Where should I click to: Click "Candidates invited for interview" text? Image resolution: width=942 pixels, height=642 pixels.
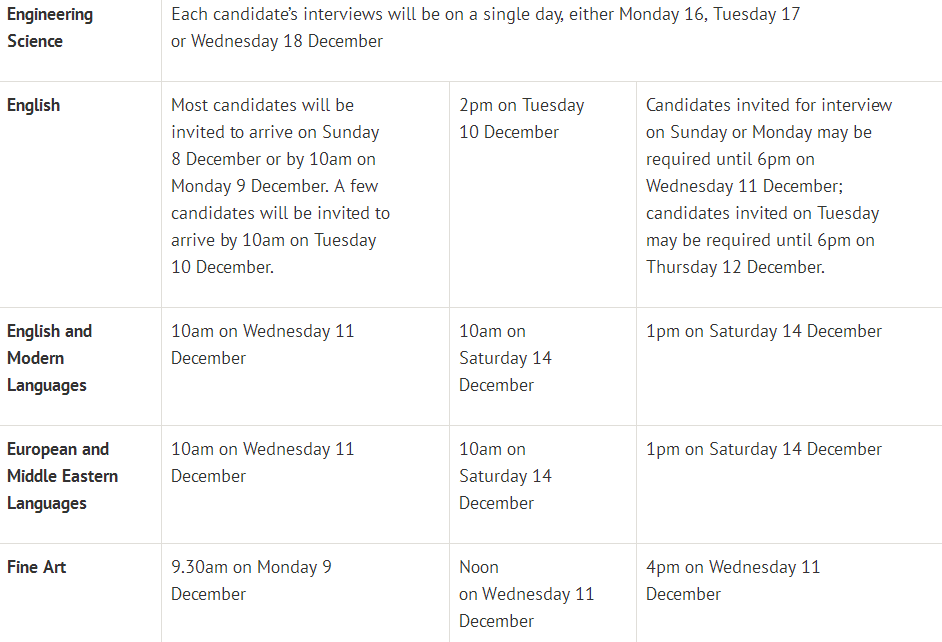pyautogui.click(x=768, y=105)
